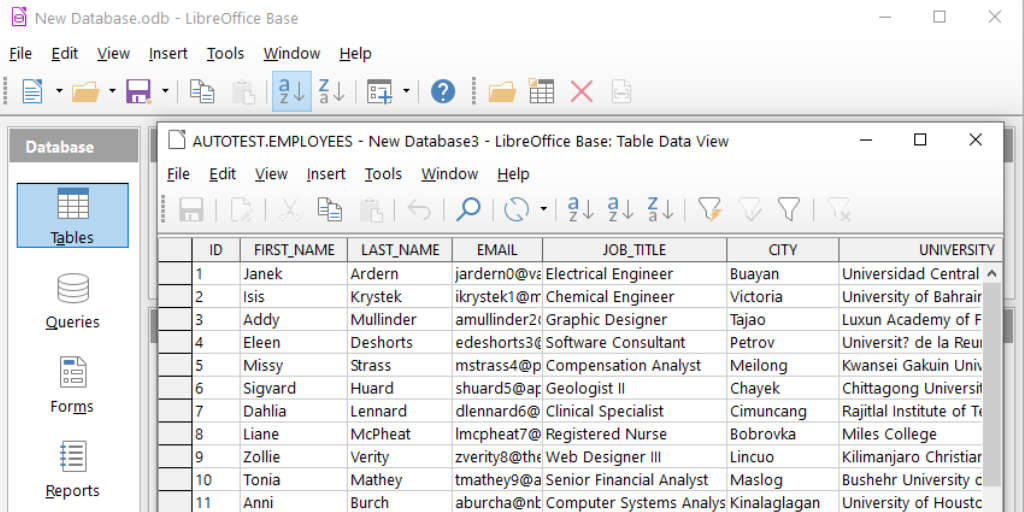Image resolution: width=1024 pixels, height=512 pixels.
Task: Open Edit menu in main Base window
Action: tap(65, 54)
